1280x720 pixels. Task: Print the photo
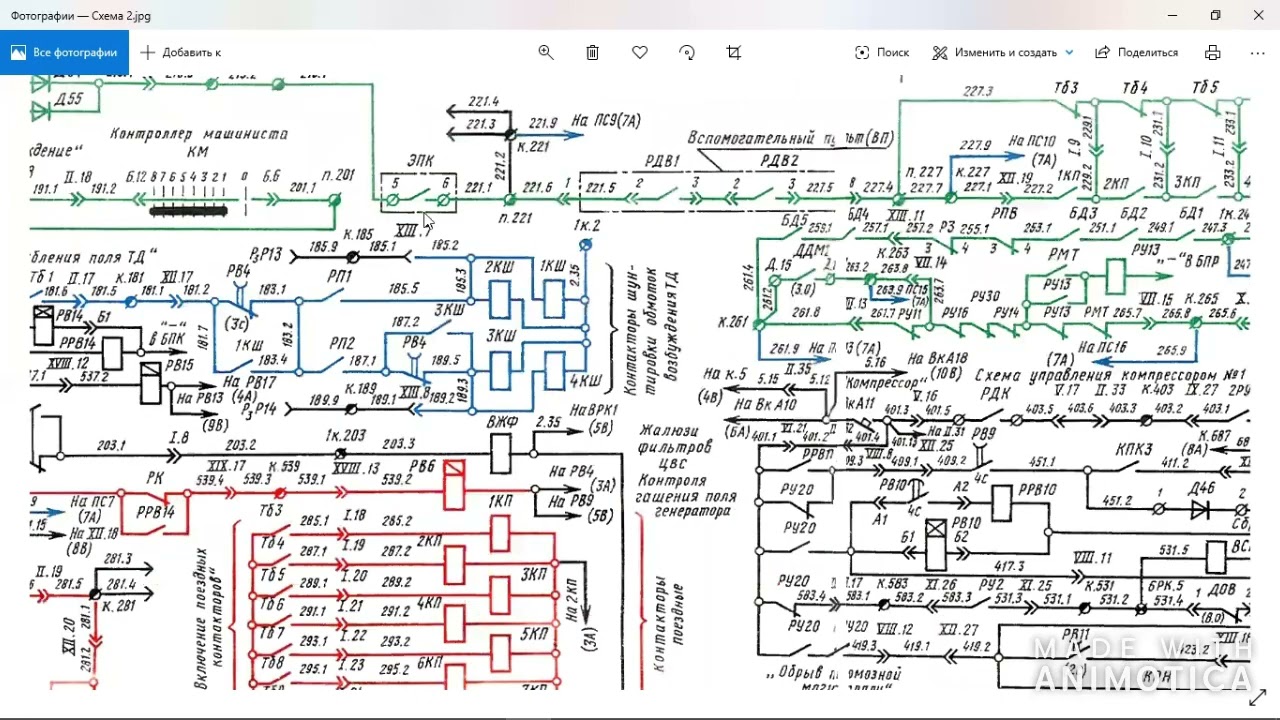pos(1213,52)
